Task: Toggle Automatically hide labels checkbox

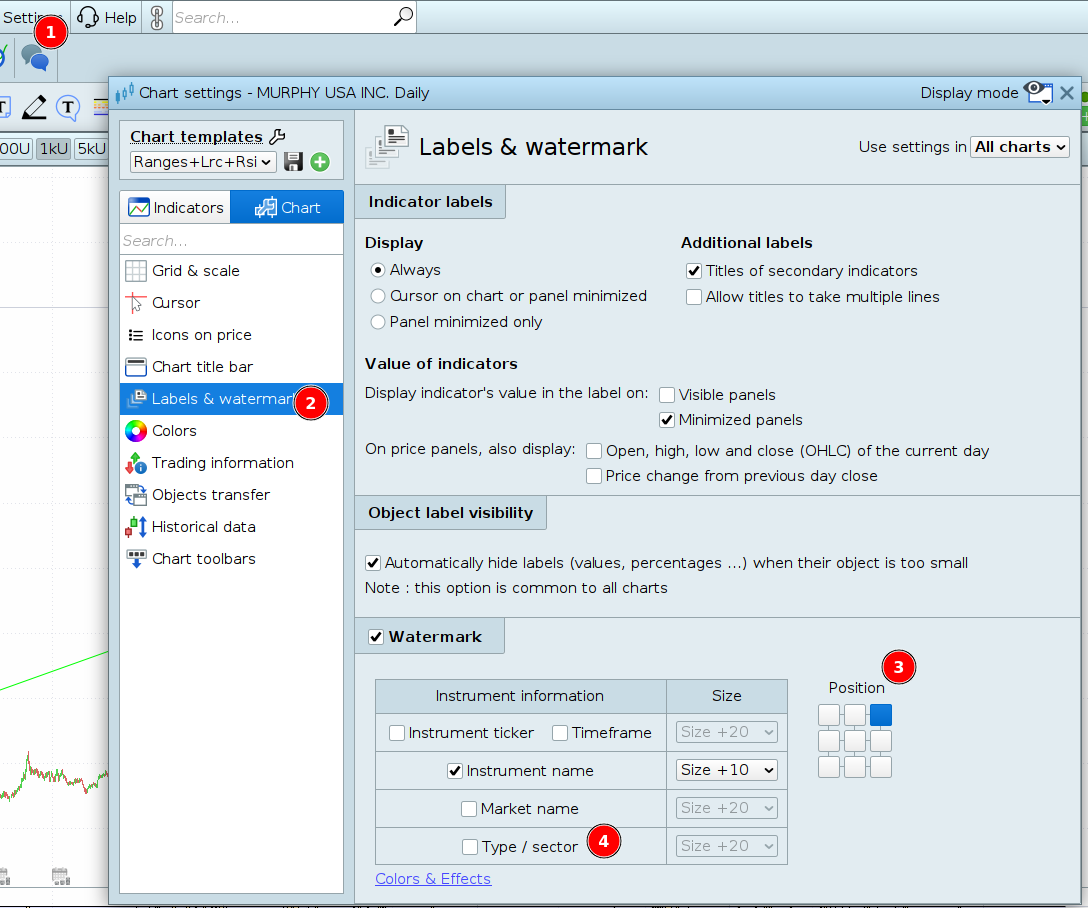Action: [x=373, y=563]
